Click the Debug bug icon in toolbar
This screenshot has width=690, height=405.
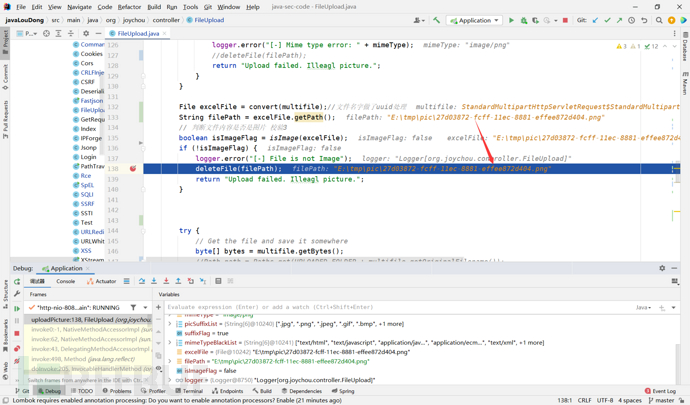tap(523, 20)
